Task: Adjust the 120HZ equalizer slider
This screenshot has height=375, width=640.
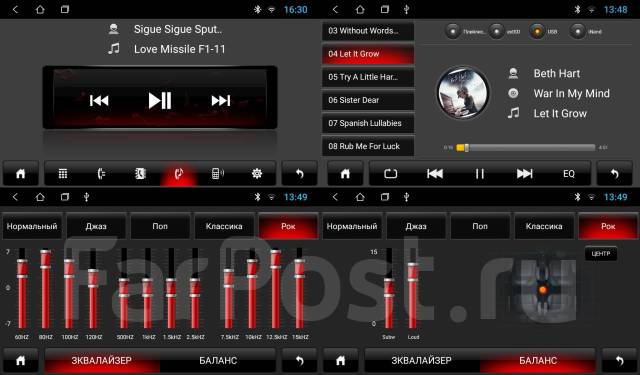Action: [93, 288]
